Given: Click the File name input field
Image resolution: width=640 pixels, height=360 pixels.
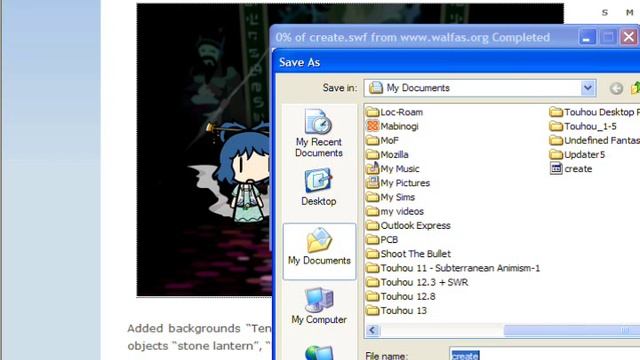Looking at the screenshot, I should click(x=545, y=354).
